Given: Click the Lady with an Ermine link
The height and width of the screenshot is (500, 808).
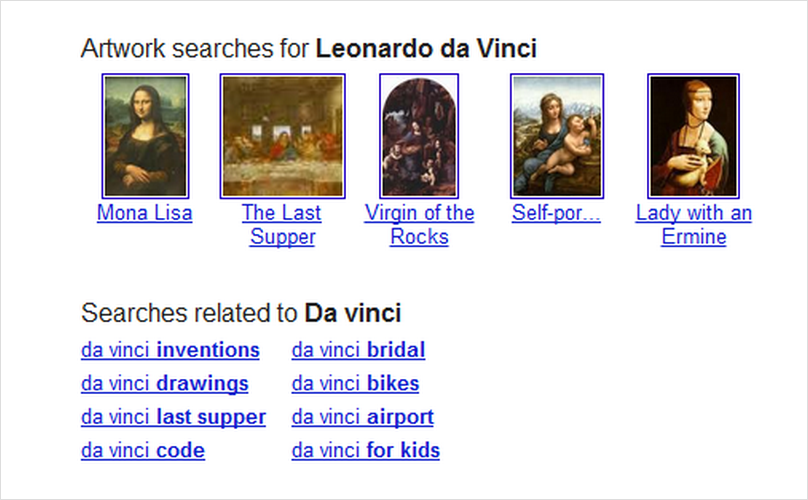Looking at the screenshot, I should pos(693,225).
